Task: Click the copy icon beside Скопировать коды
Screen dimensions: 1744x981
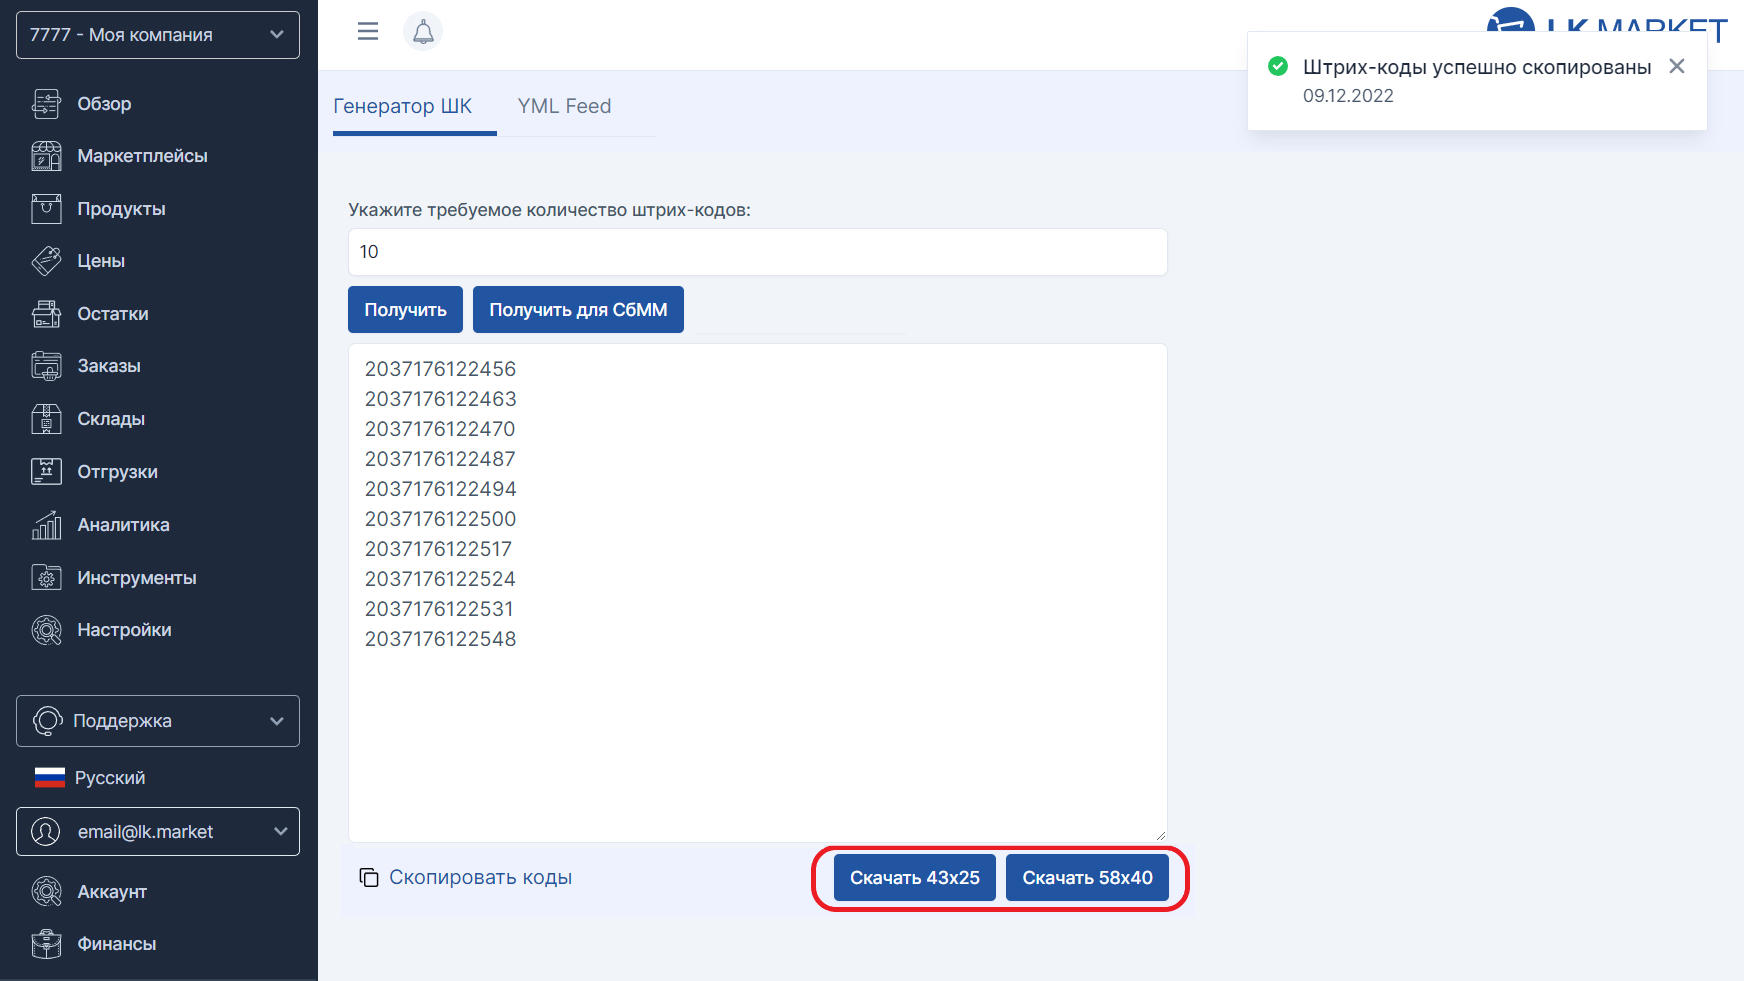Action: click(x=369, y=877)
